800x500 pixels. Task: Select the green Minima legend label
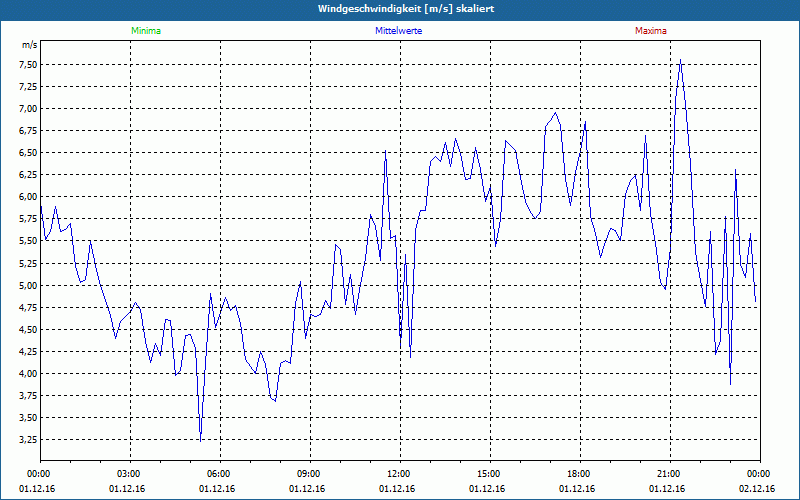[x=146, y=31]
